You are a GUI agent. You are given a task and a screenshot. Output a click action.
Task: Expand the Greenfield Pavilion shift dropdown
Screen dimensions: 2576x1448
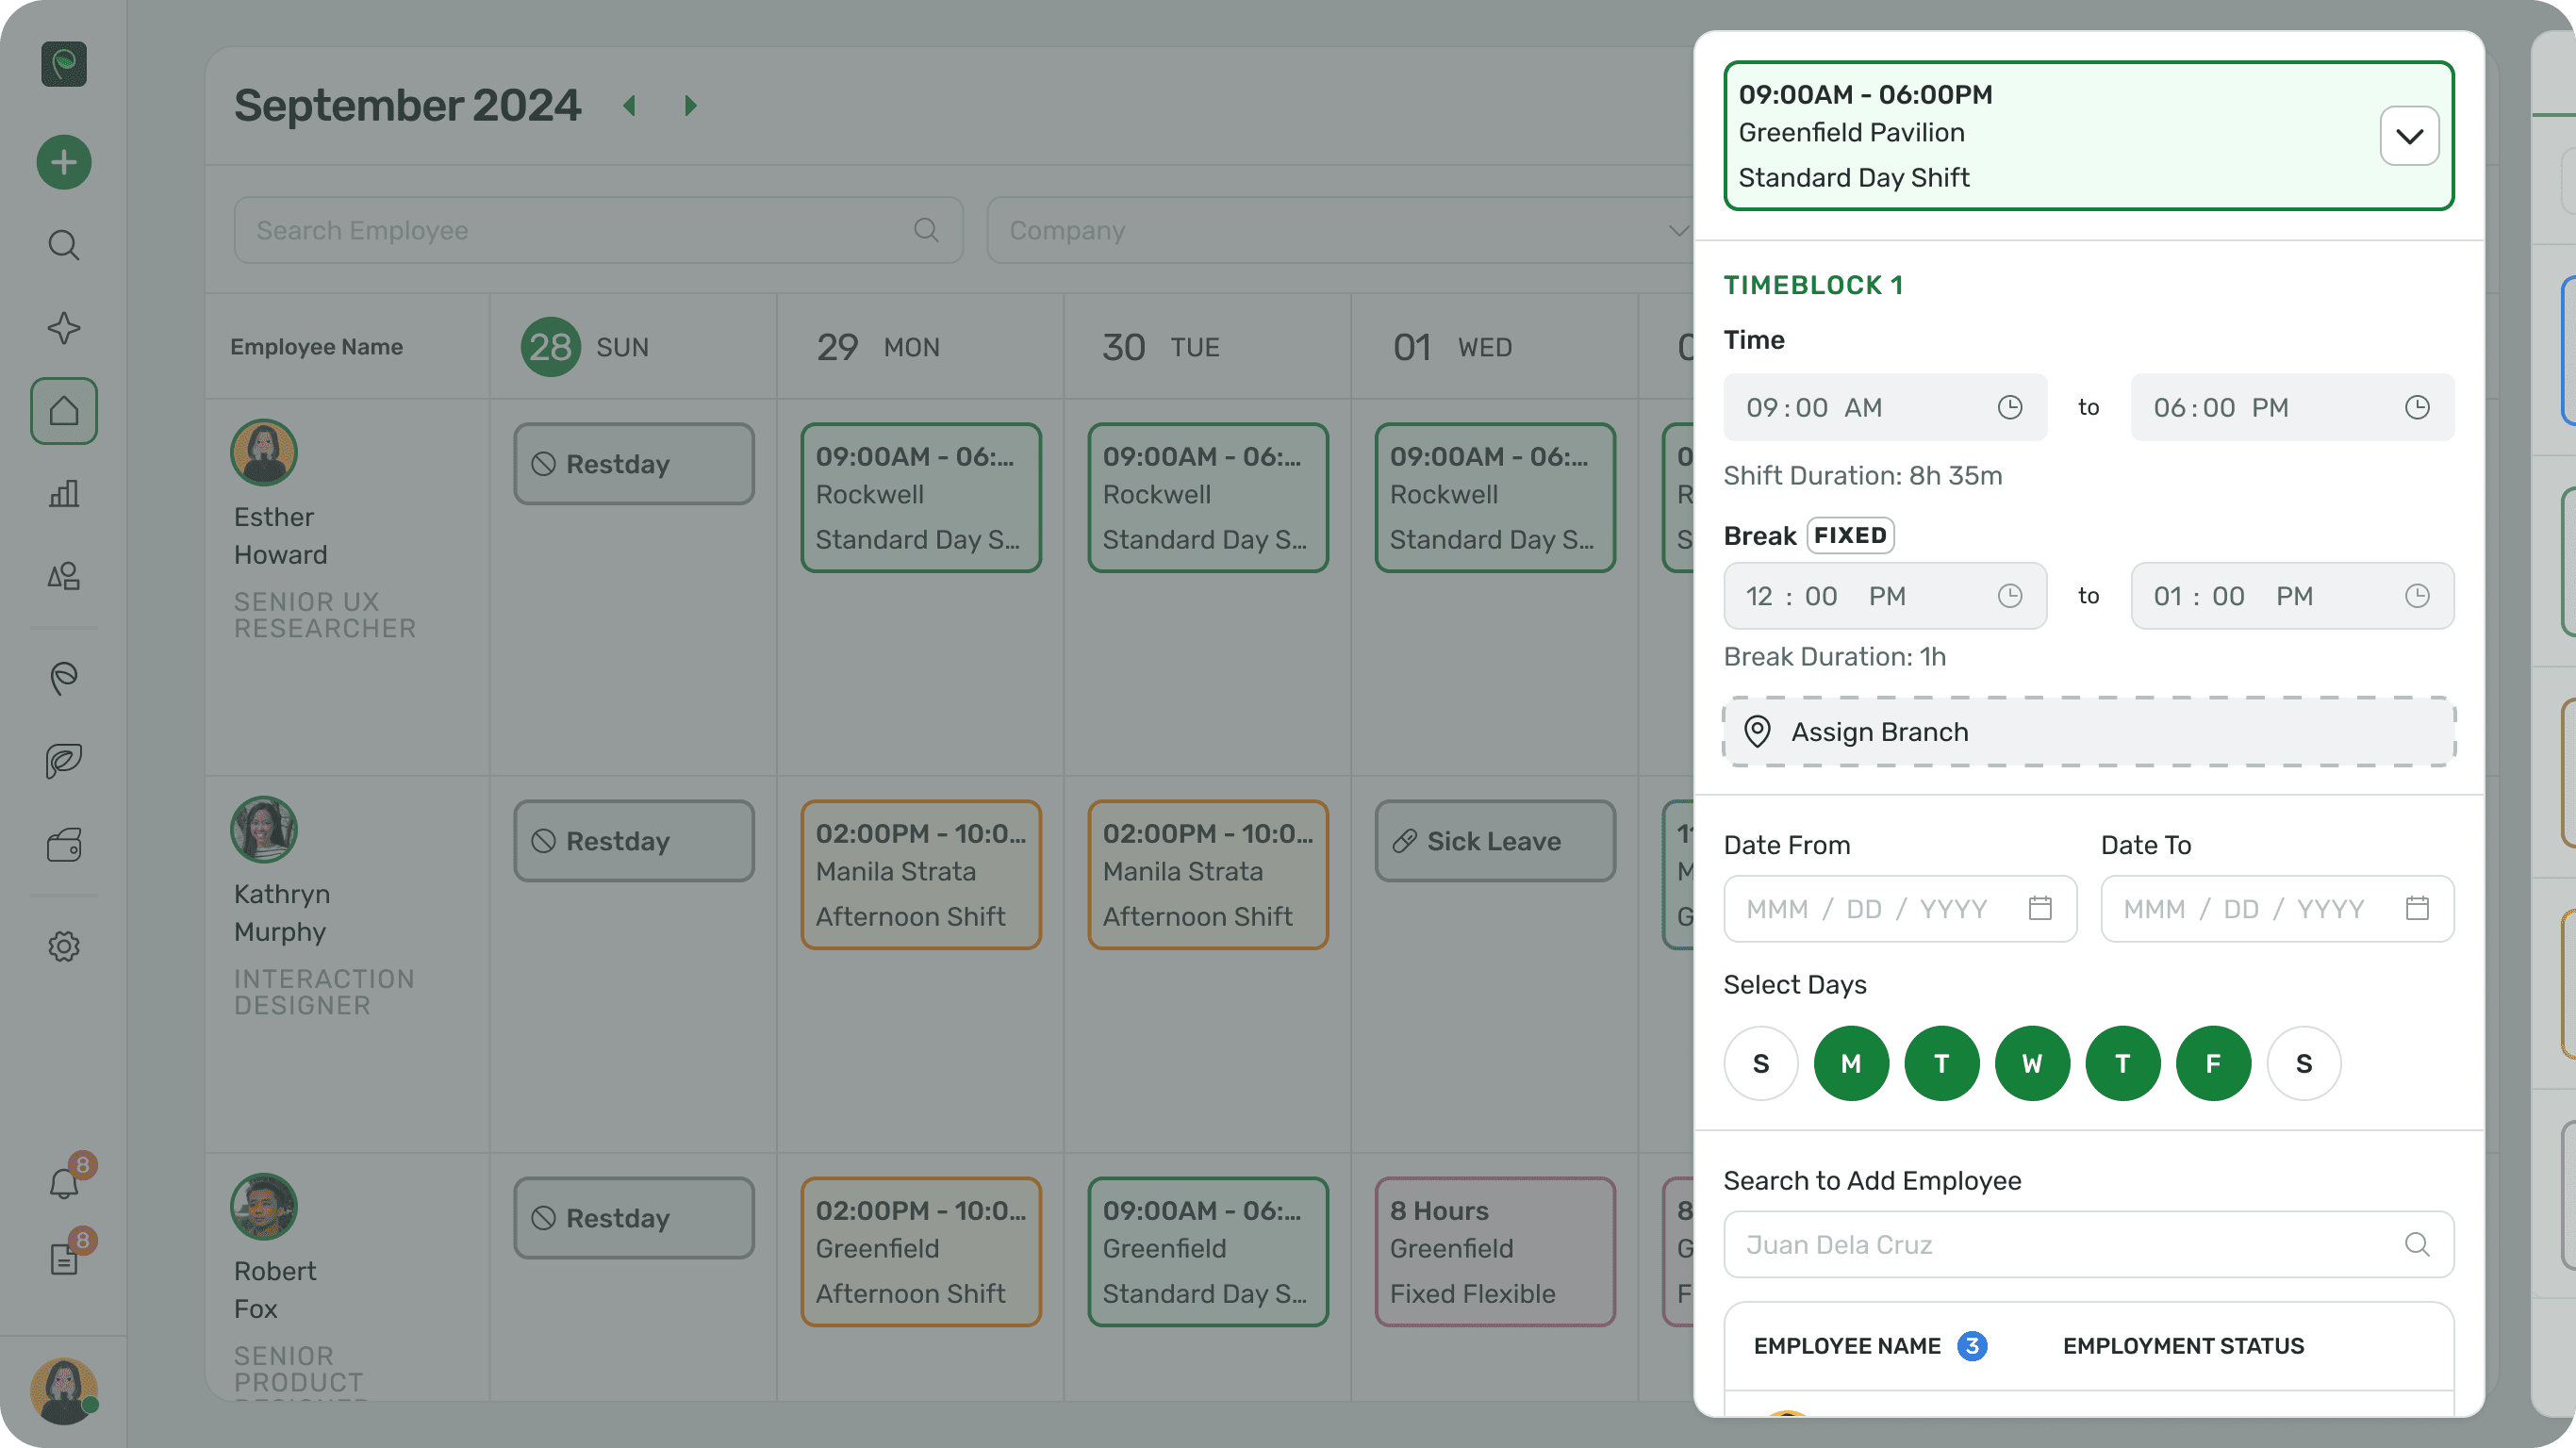point(2409,136)
